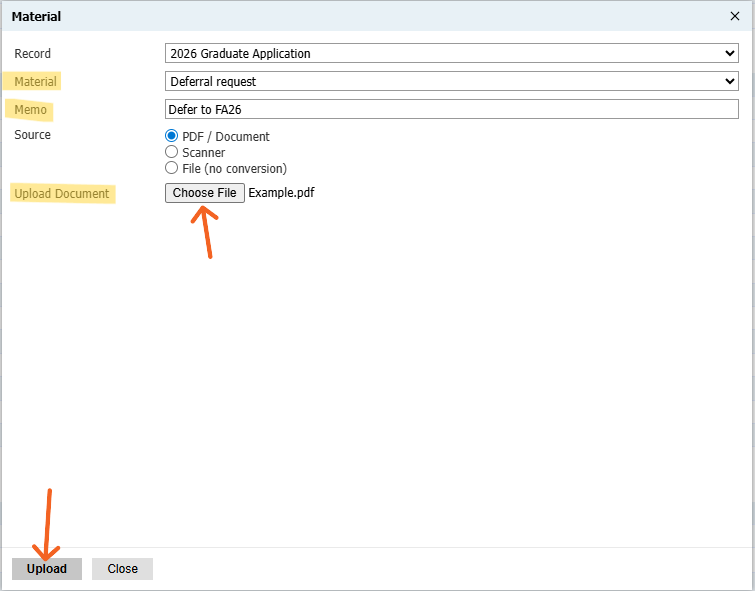Click the Source field label
This screenshot has width=755, height=591.
(x=33, y=135)
